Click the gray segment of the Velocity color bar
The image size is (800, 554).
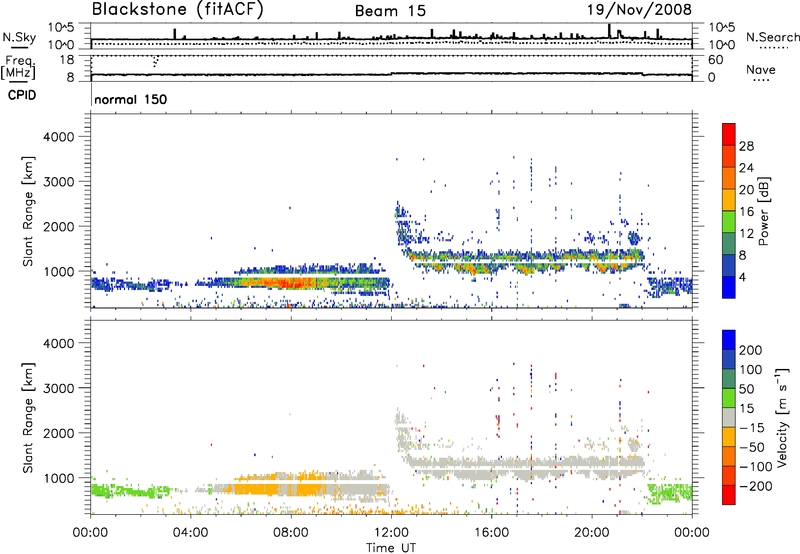point(729,418)
